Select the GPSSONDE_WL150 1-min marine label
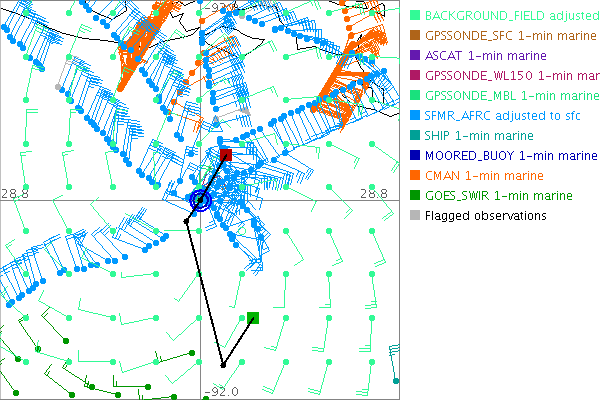600x400 pixels. [x=510, y=76]
